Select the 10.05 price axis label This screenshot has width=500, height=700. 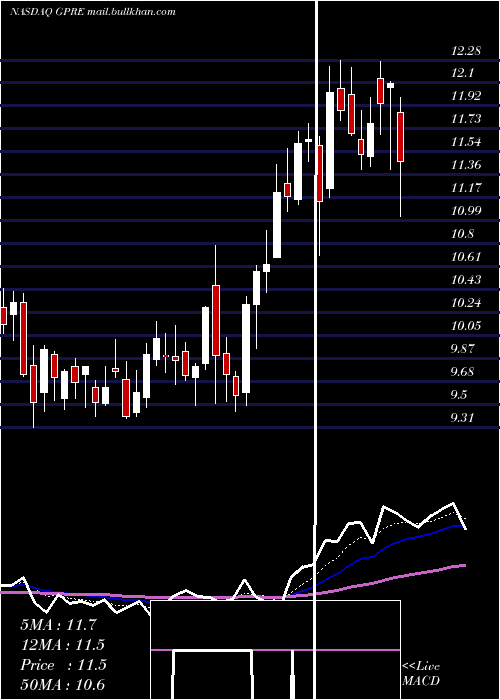[466, 326]
